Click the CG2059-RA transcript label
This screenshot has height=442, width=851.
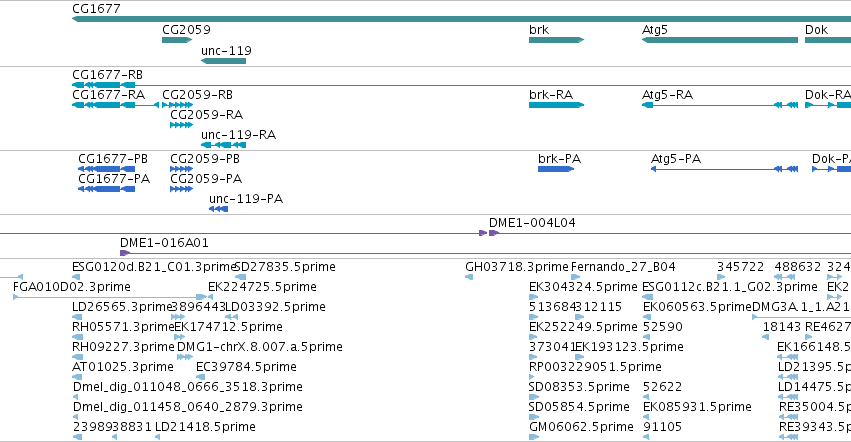tap(206, 115)
